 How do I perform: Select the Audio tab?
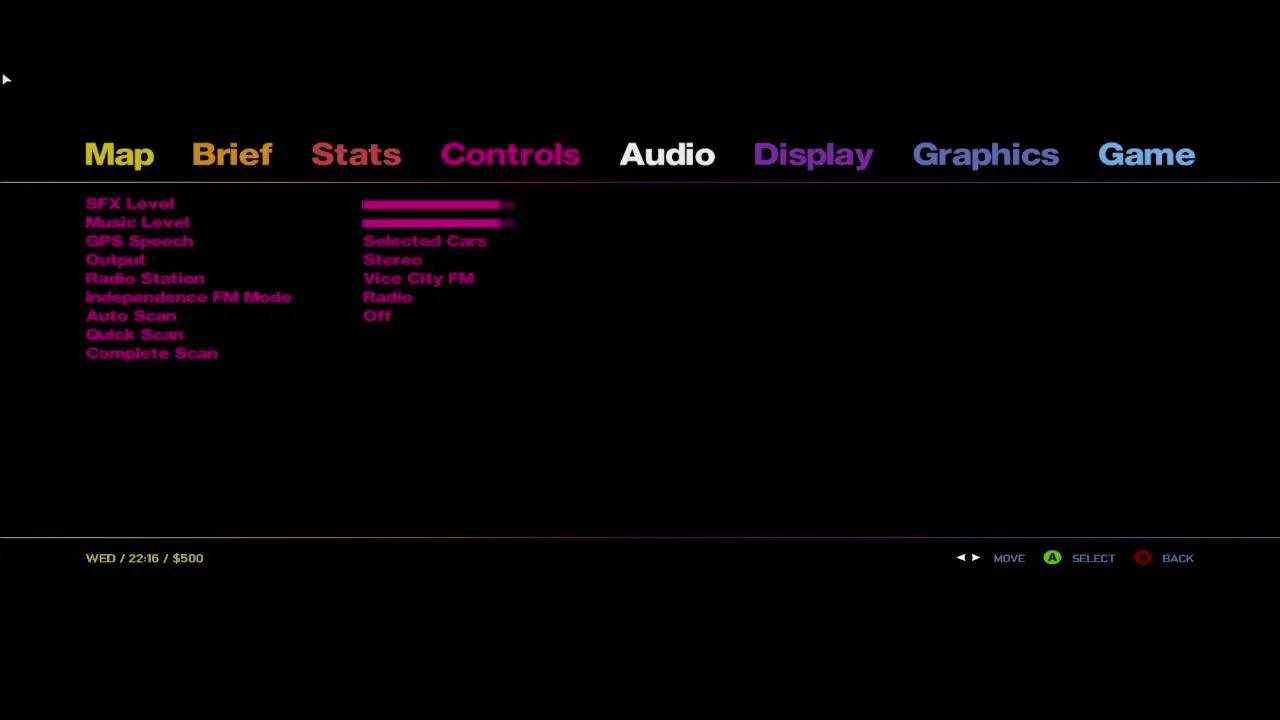pyautogui.click(x=667, y=154)
